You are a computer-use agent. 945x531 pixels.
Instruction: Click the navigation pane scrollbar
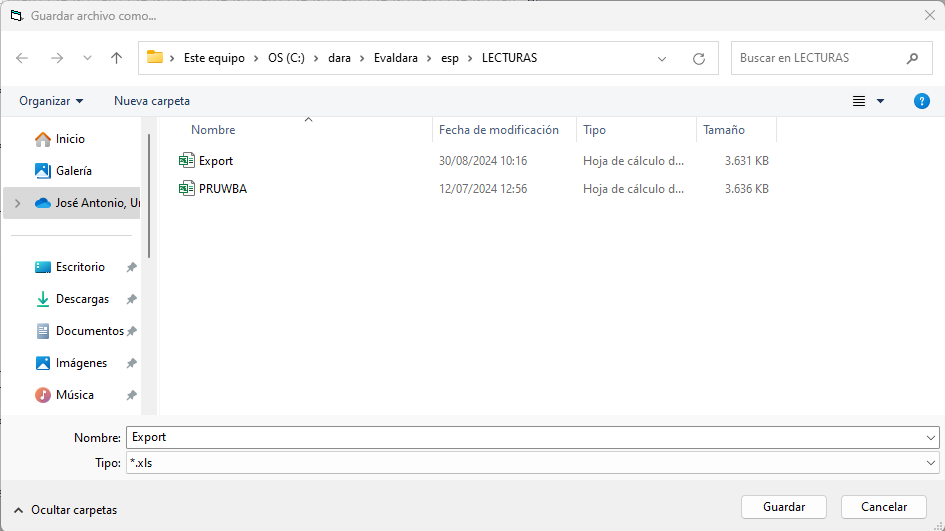pos(149,196)
